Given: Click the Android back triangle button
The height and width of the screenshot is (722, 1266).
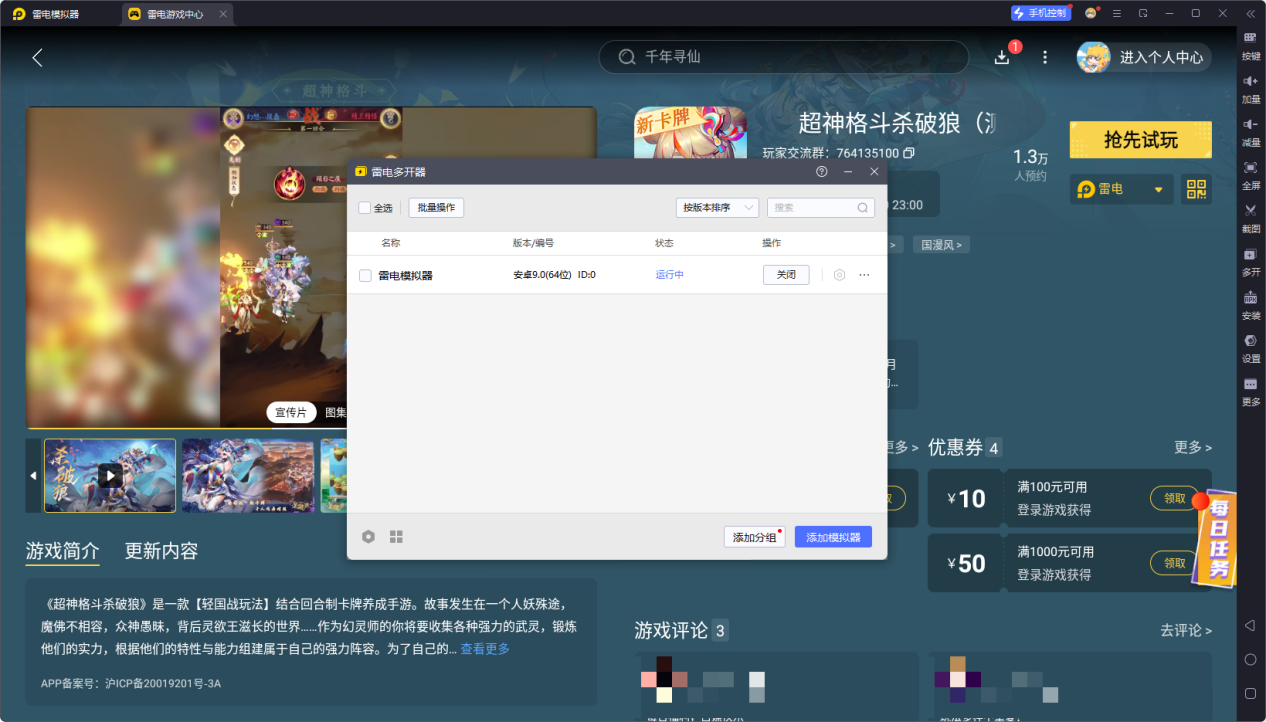Looking at the screenshot, I should click(x=1250, y=625).
